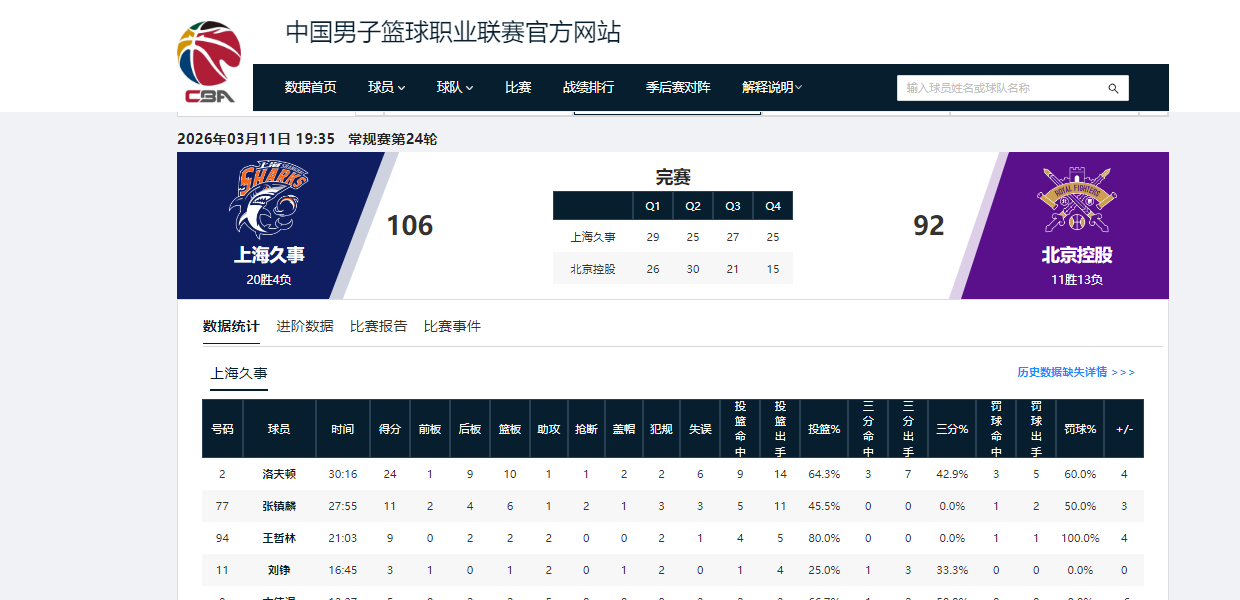Click player 洛夫顿 in the stats table
Screen dimensions: 1240x600
pyautogui.click(x=279, y=475)
